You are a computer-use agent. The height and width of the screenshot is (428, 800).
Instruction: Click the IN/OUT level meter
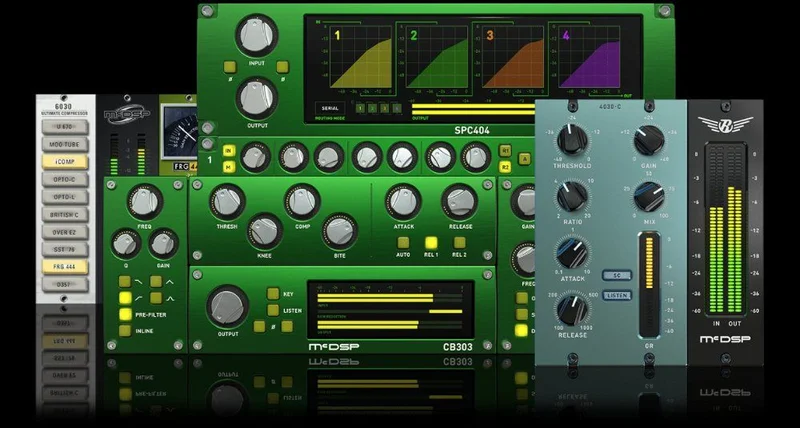(x=726, y=230)
